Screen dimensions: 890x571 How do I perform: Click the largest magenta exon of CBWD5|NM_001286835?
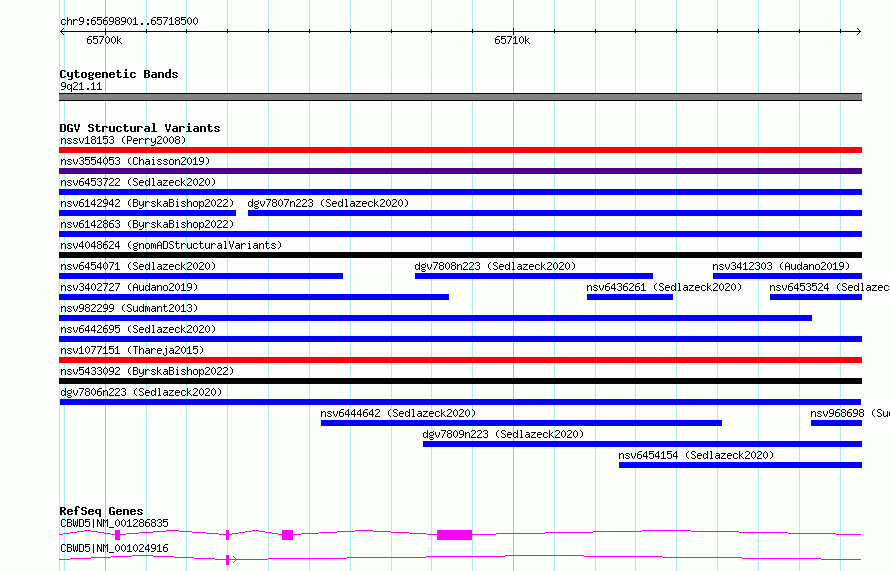454,535
